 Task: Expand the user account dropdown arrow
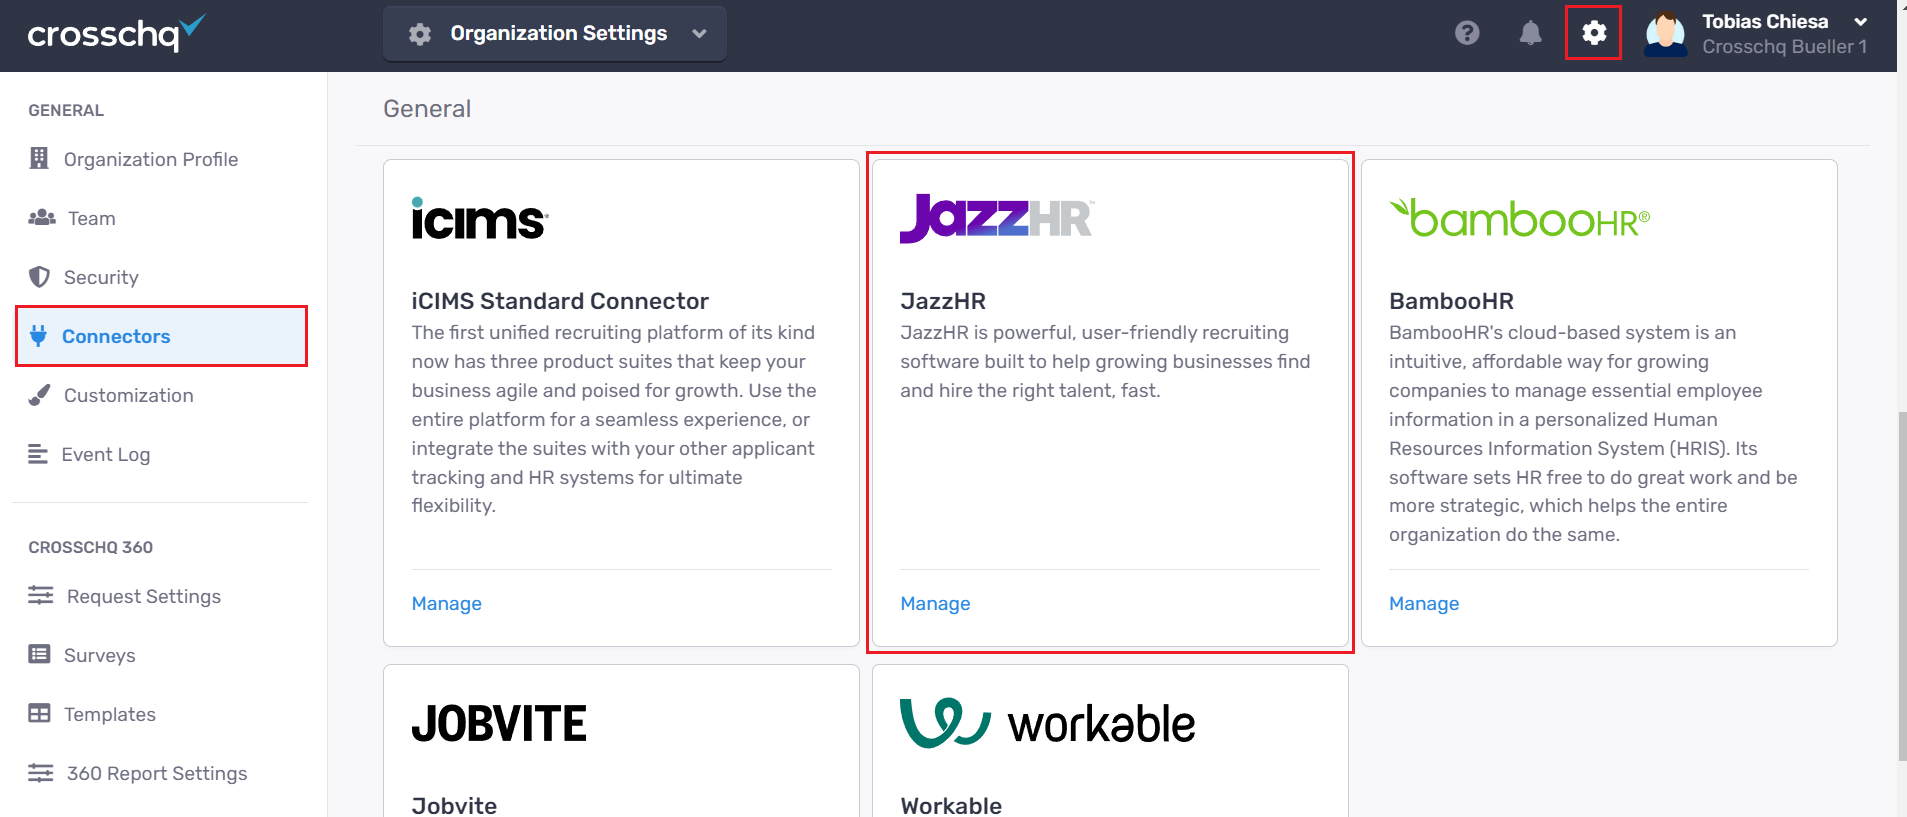click(1860, 22)
